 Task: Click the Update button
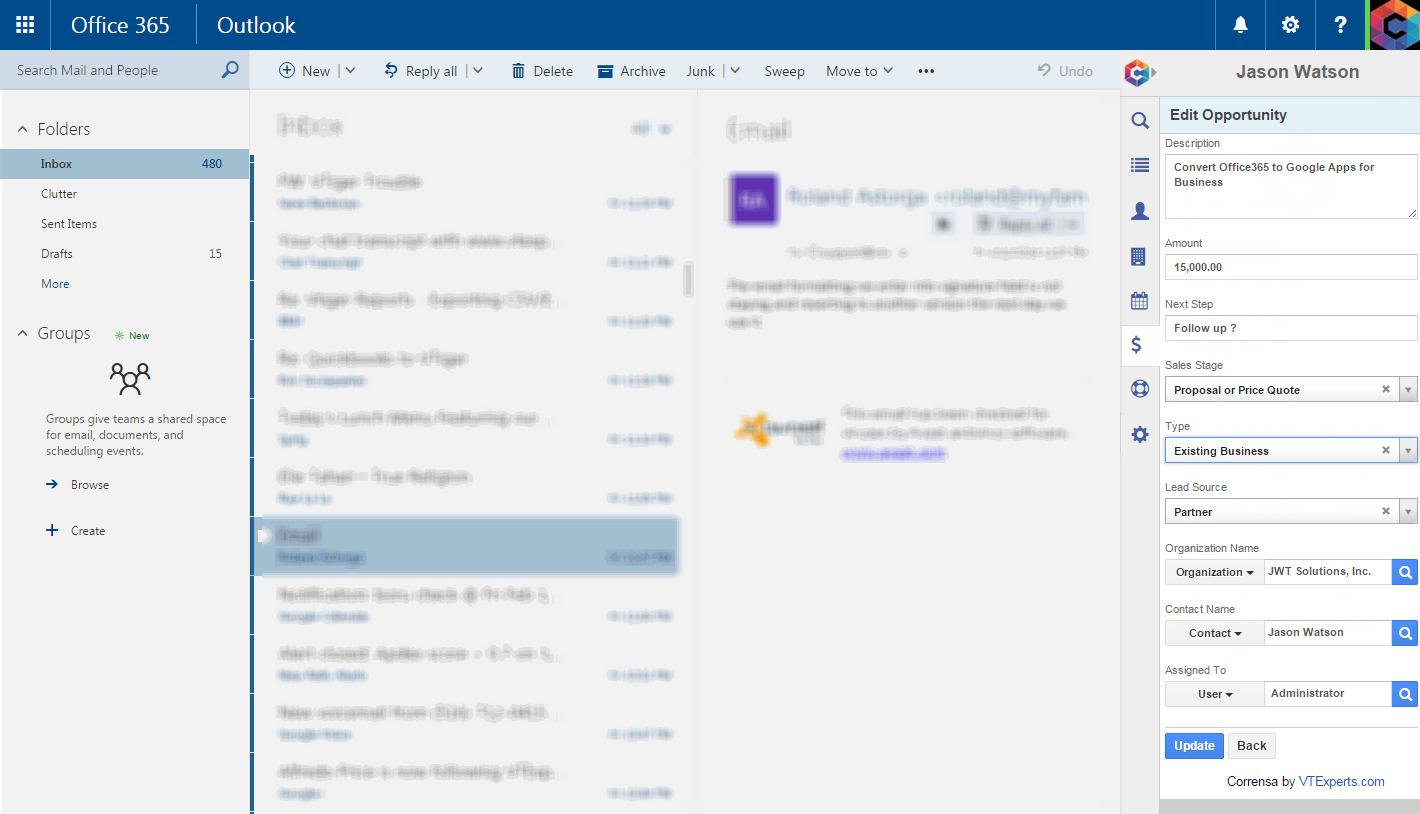tap(1194, 746)
